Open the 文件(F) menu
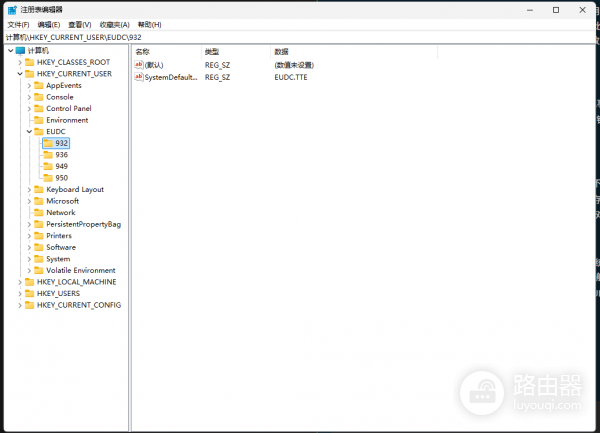Viewport: 600px width, 433px height. 18,25
